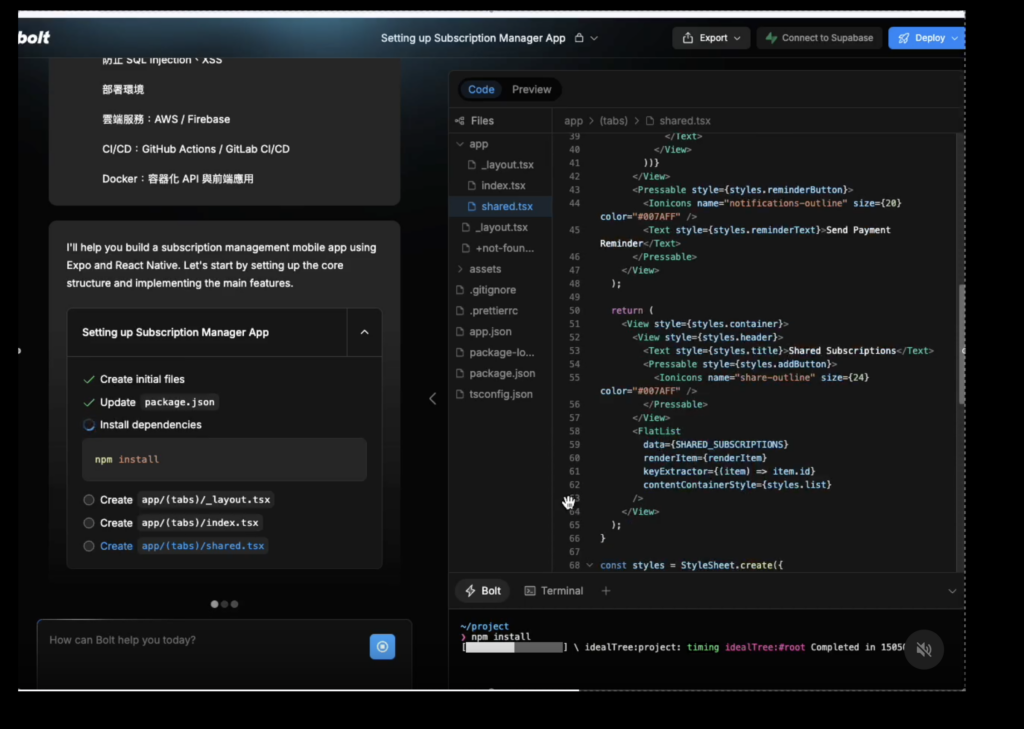Click the npm install command in the terminal

501,637
